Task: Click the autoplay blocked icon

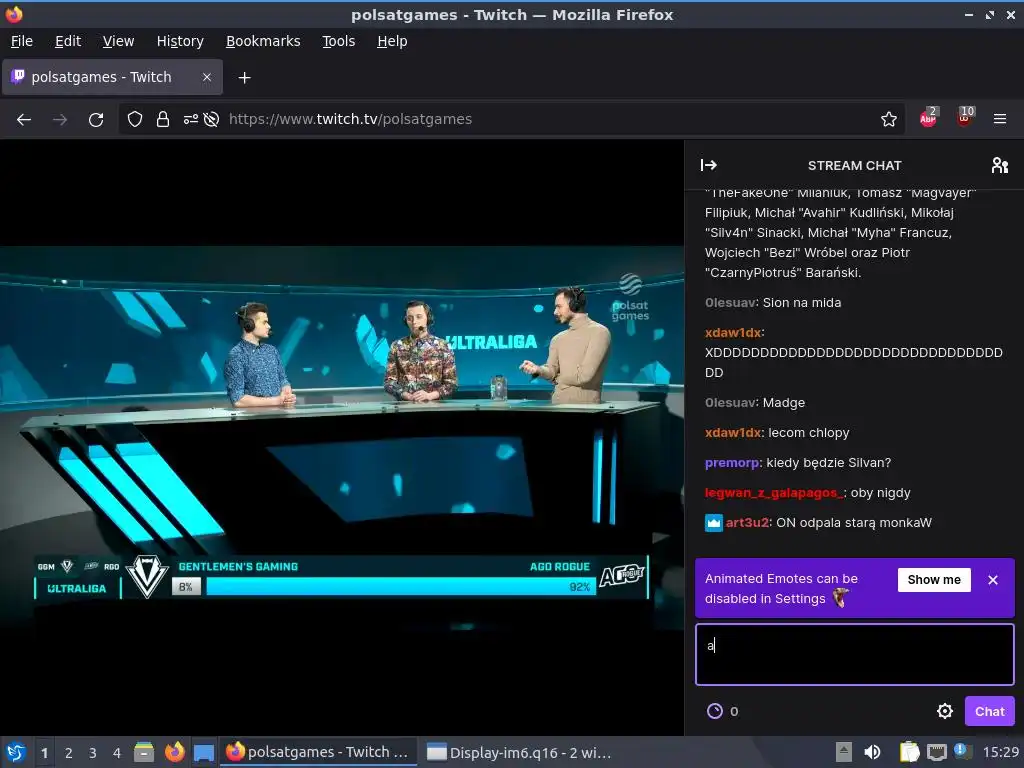Action: pyautogui.click(x=211, y=119)
